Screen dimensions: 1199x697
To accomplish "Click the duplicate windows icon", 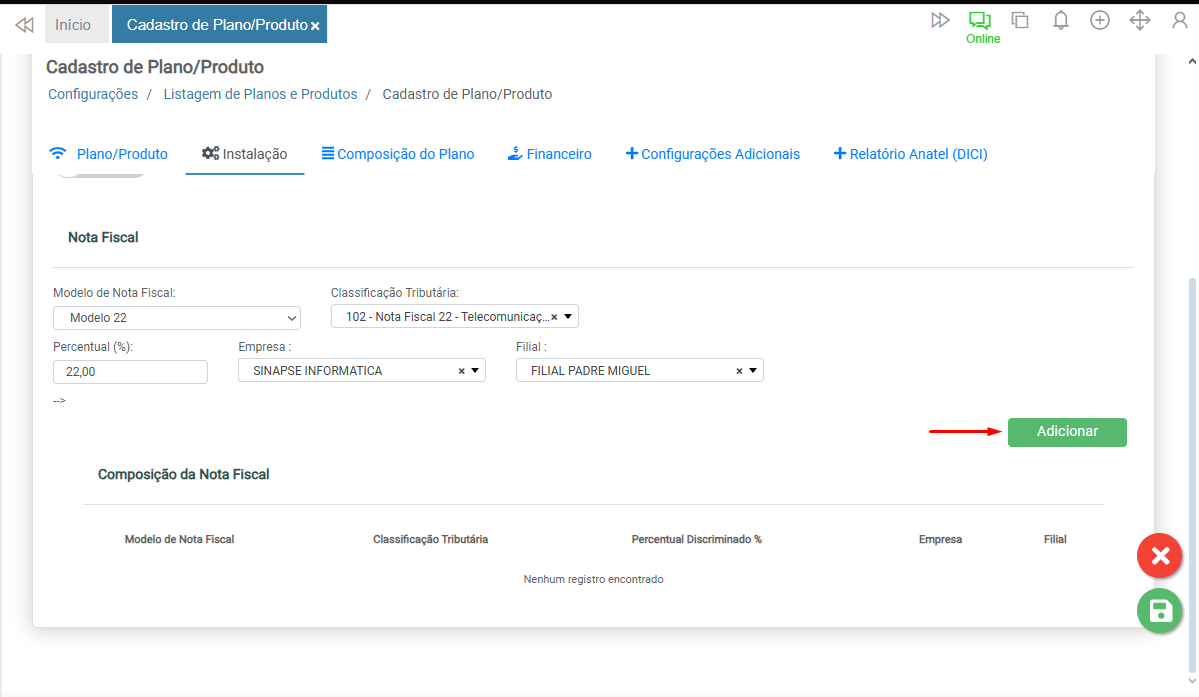I will click(x=1020, y=20).
